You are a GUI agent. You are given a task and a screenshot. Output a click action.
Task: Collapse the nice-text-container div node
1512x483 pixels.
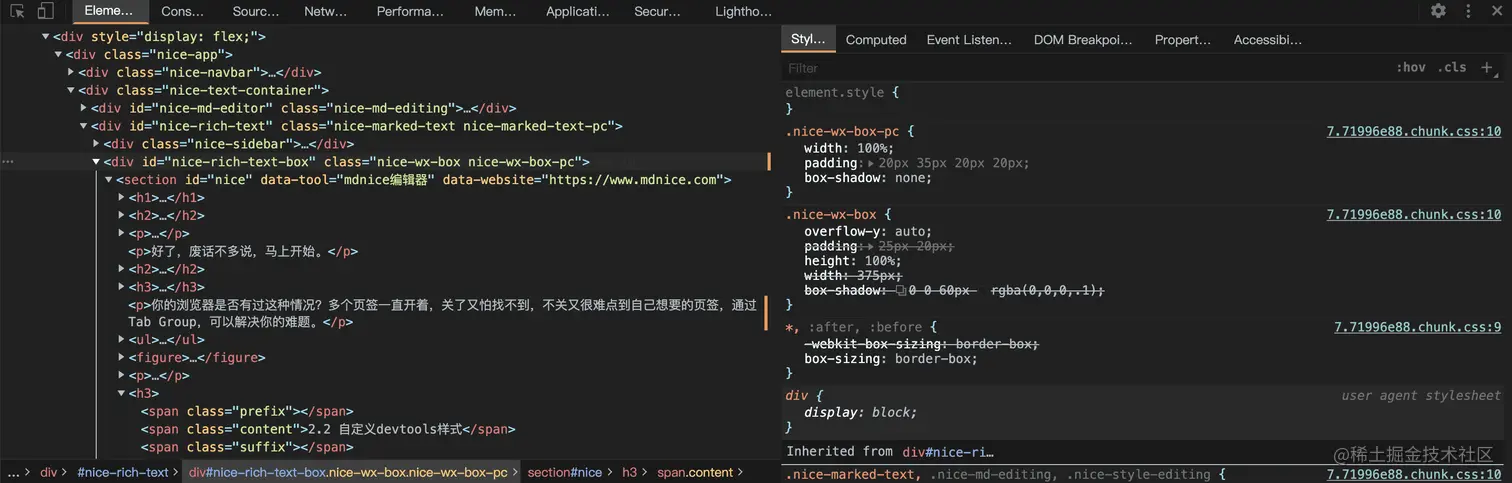[x=70, y=90]
